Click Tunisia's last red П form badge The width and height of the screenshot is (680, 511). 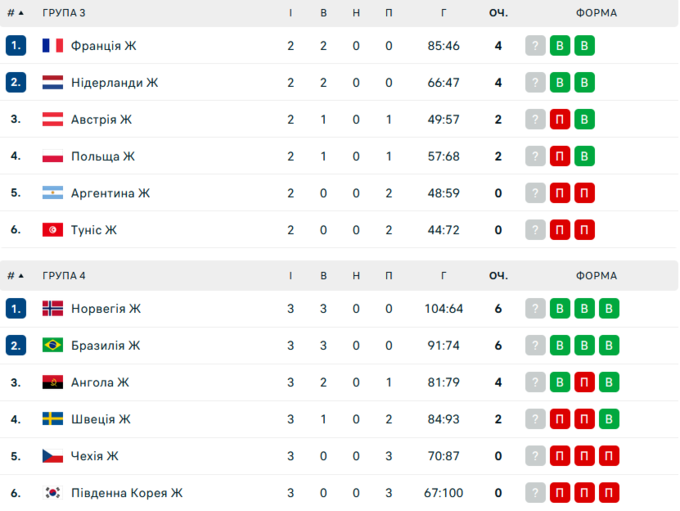(x=585, y=230)
